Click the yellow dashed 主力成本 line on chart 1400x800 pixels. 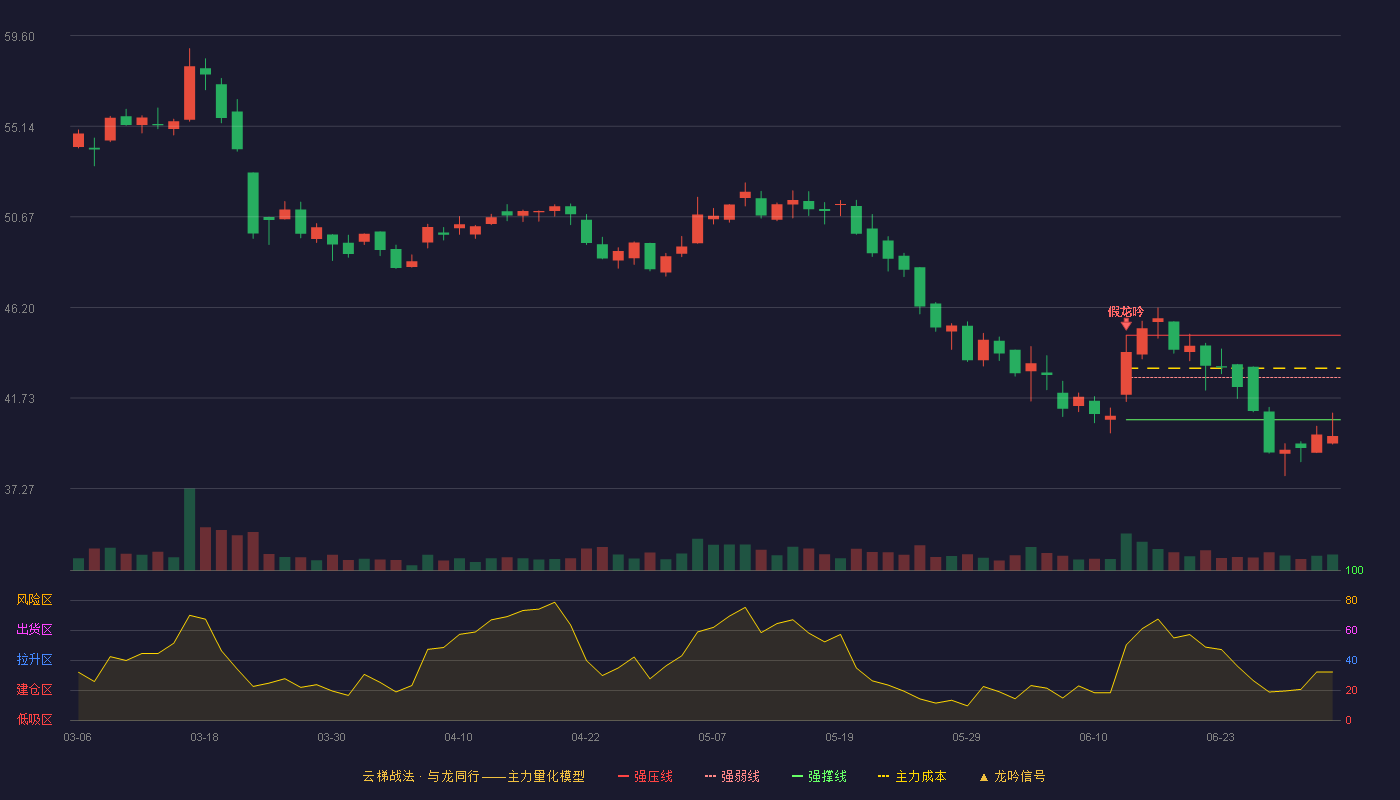click(x=1233, y=368)
